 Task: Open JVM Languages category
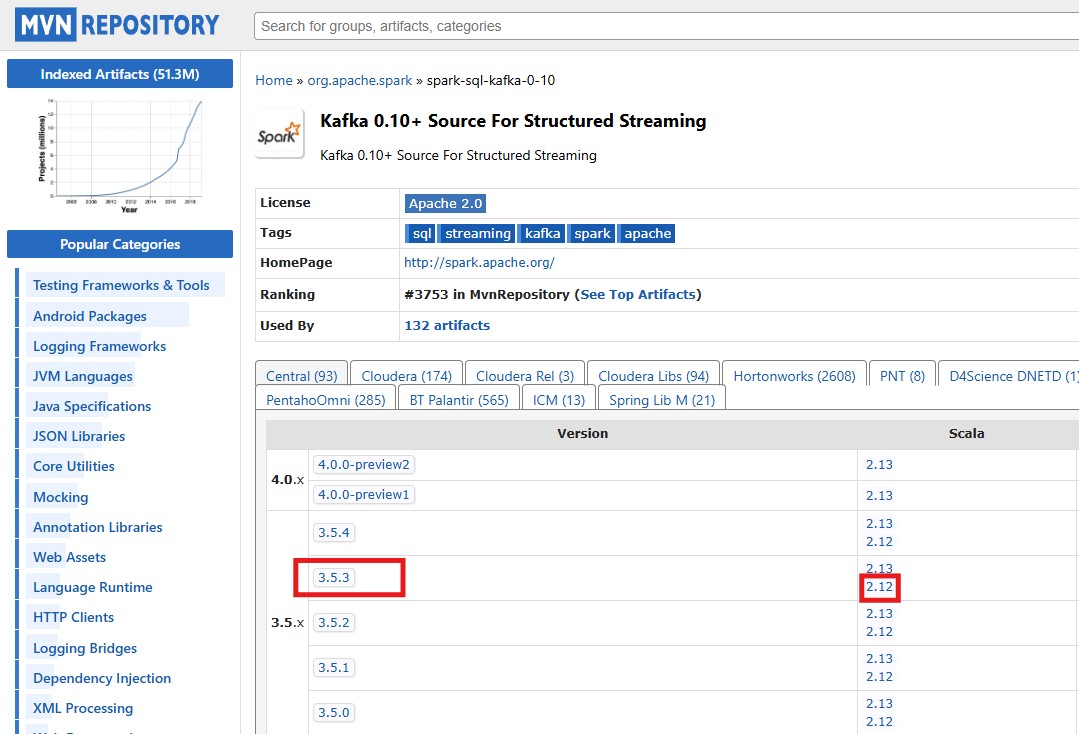(x=83, y=376)
